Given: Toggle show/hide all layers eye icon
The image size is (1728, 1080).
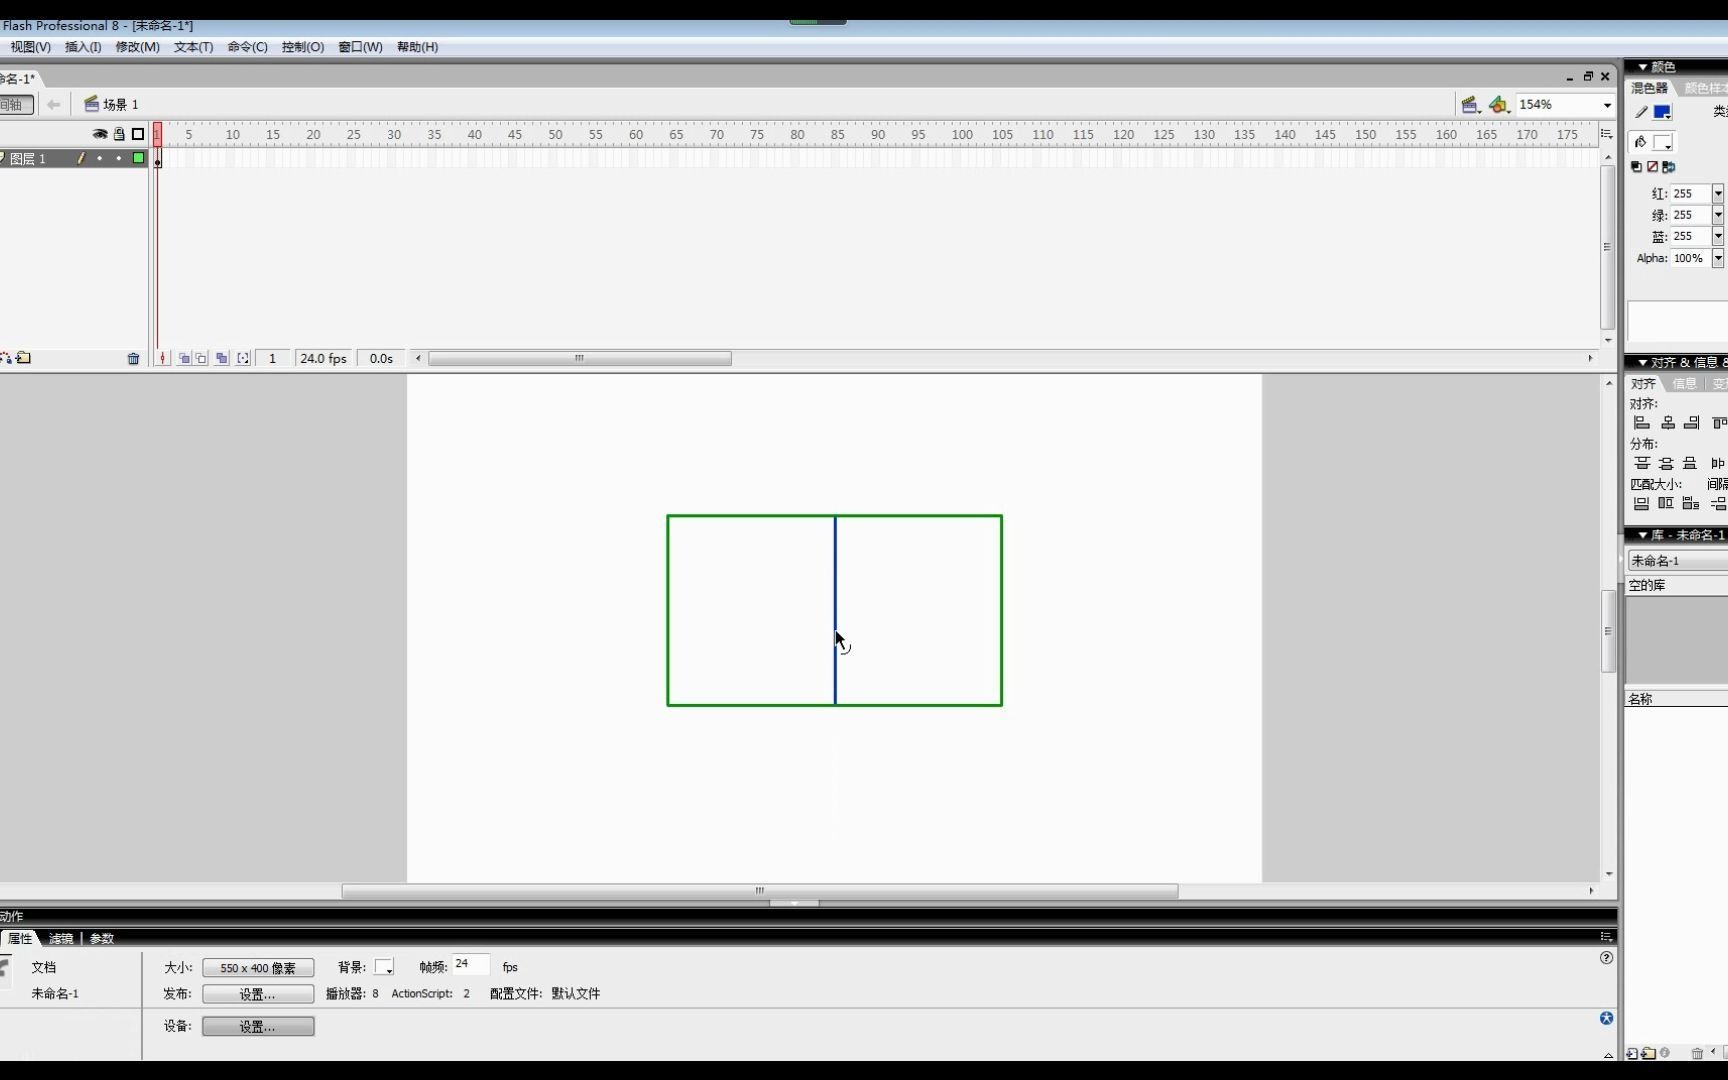Looking at the screenshot, I should pyautogui.click(x=100, y=134).
